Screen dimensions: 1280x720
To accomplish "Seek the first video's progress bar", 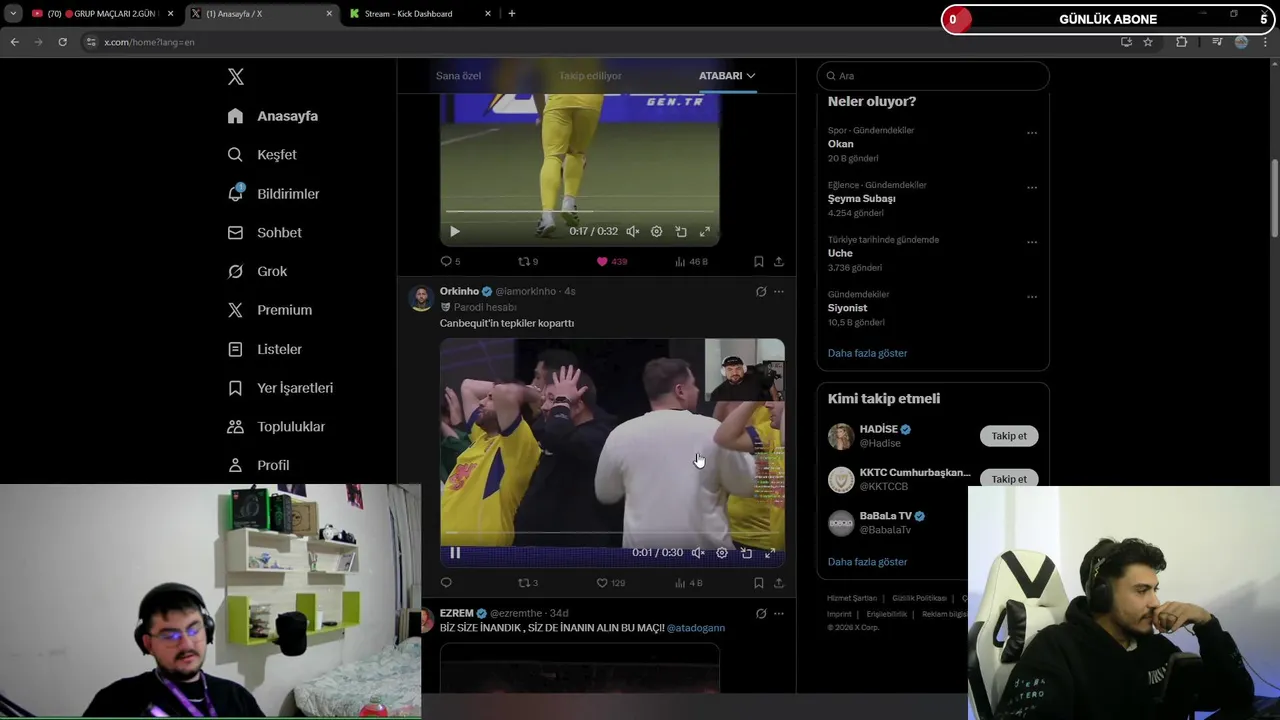I will (580, 212).
